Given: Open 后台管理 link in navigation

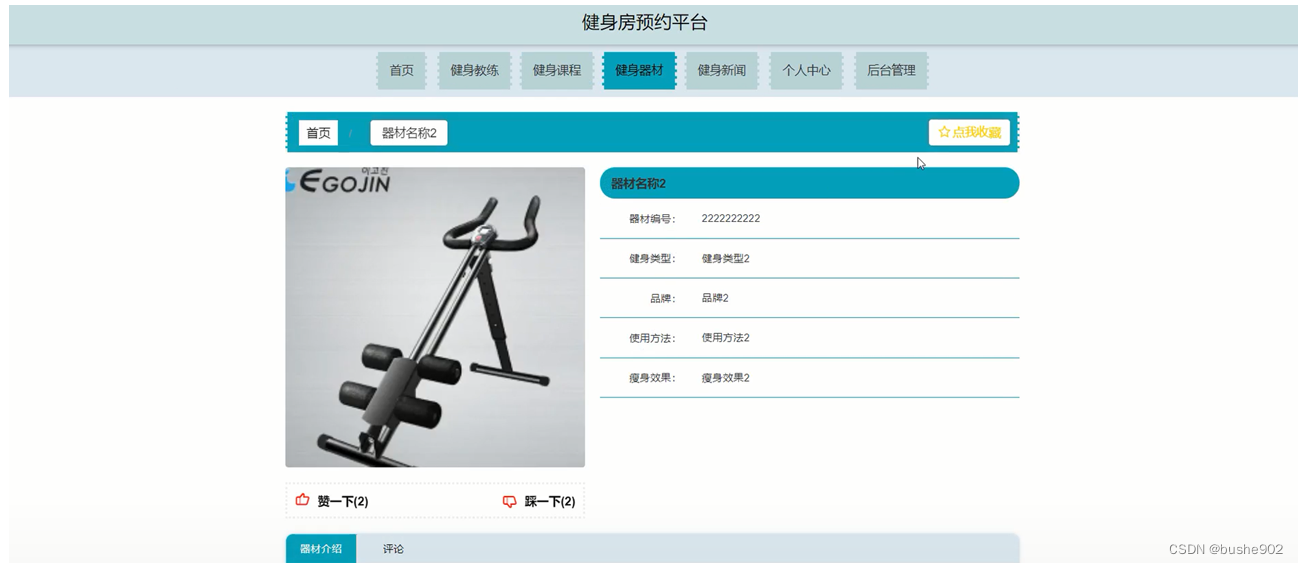Looking at the screenshot, I should [891, 70].
